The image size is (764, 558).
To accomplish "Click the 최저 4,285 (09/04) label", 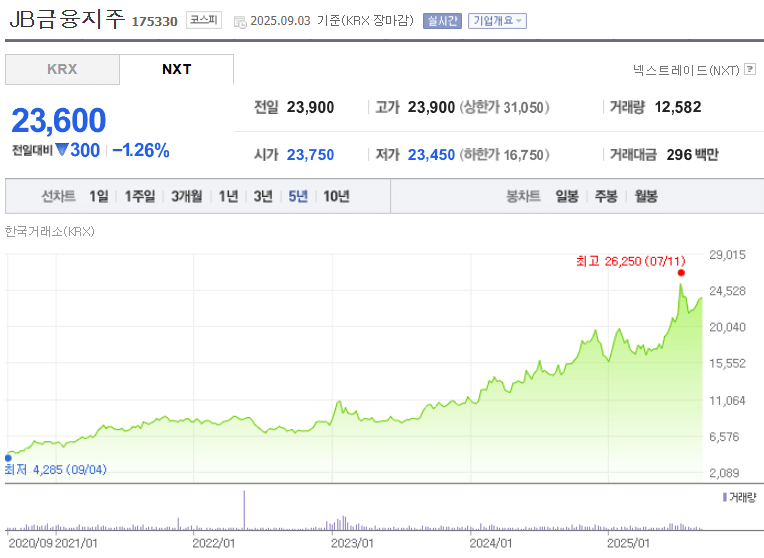I will point(56,470).
